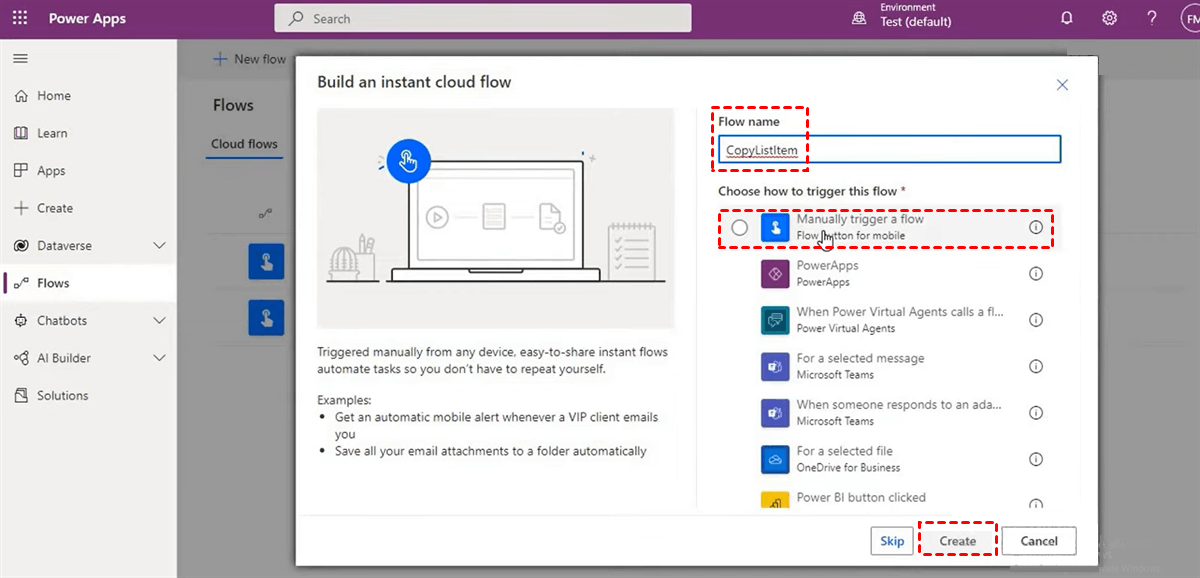Click the environment picker icon
This screenshot has width=1200, height=578.
859,18
